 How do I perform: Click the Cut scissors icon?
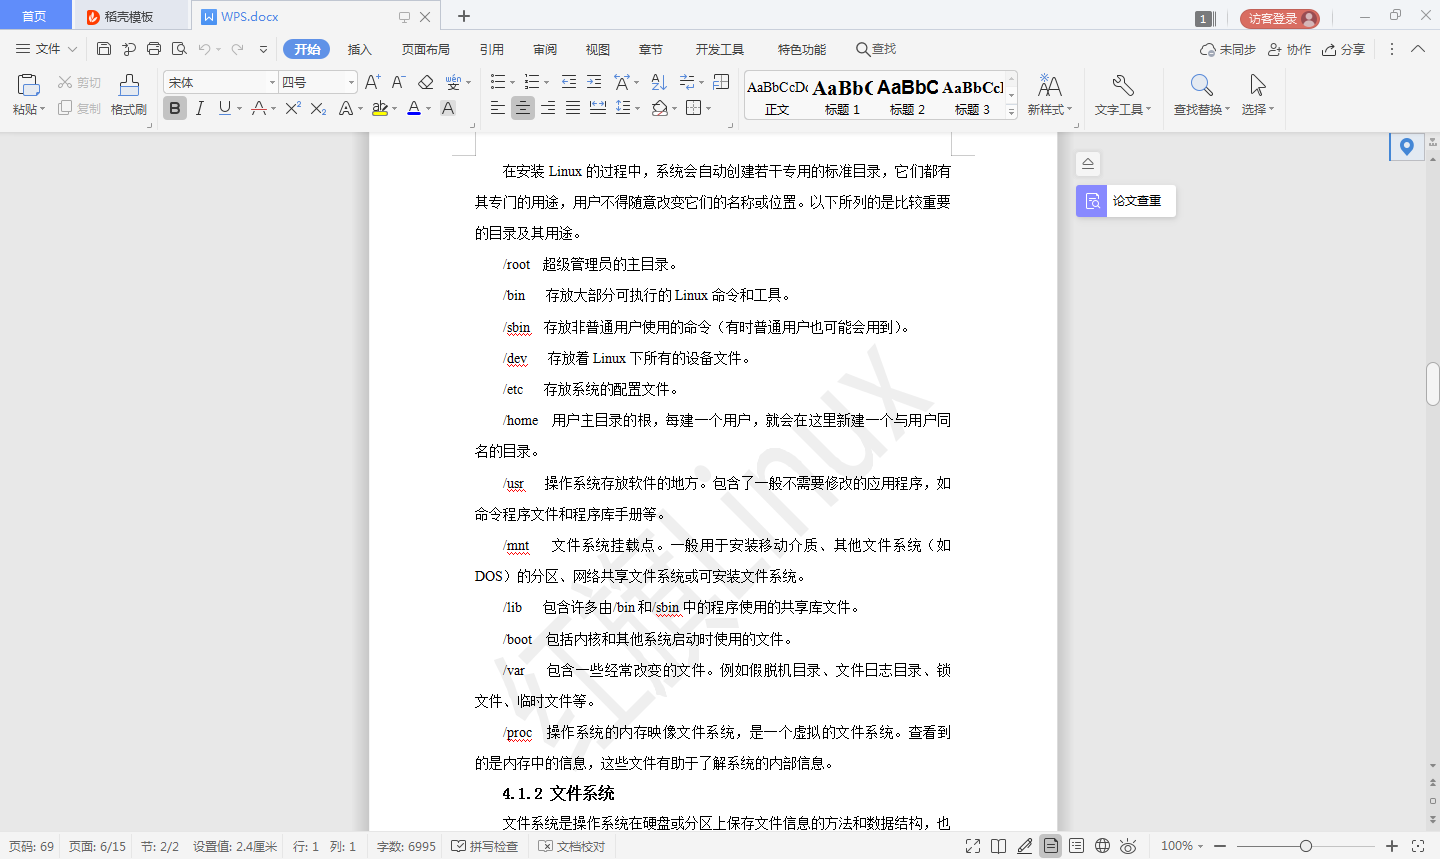click(65, 82)
